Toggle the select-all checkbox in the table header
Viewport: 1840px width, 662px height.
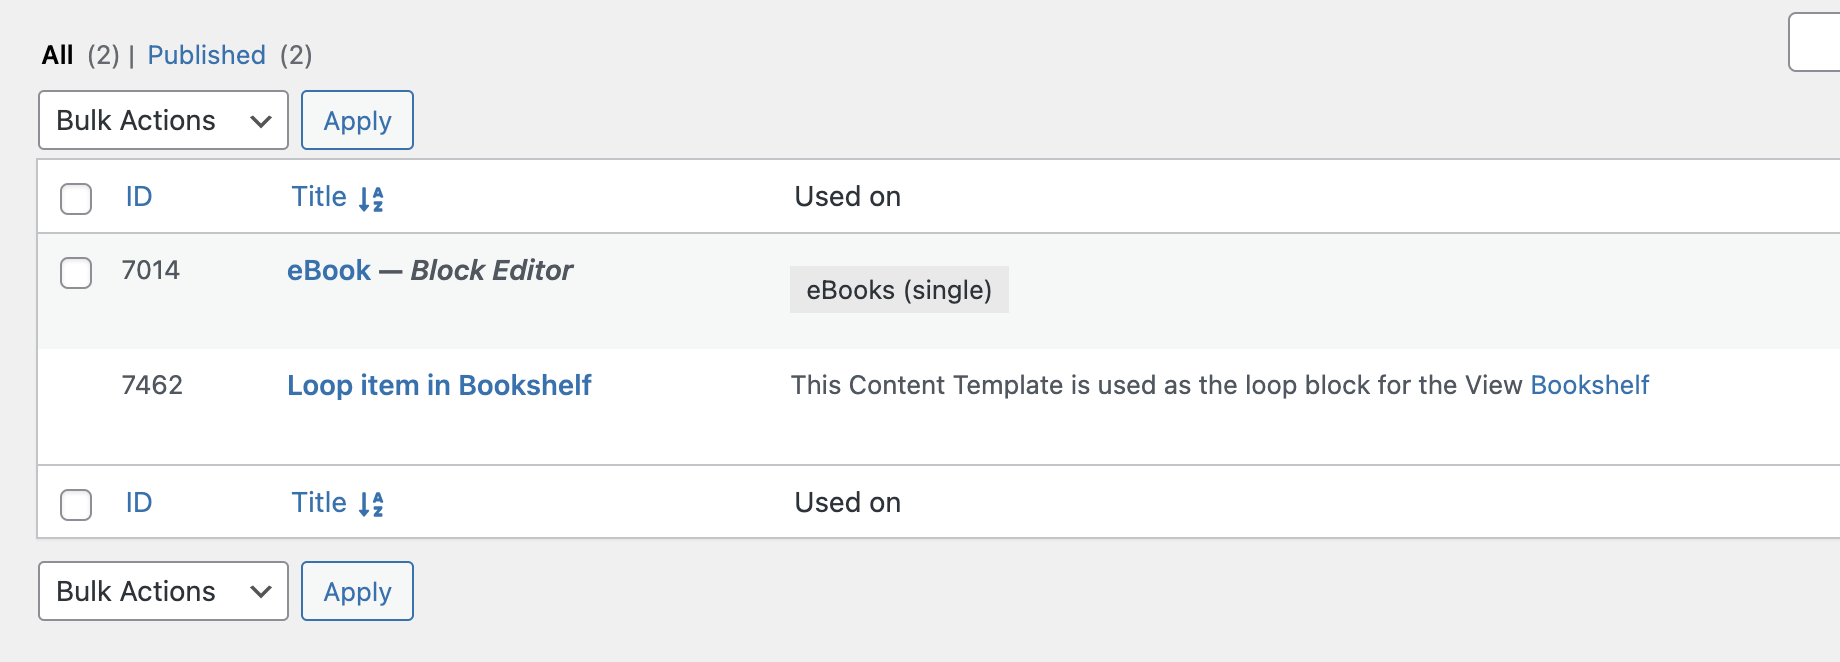click(x=76, y=199)
